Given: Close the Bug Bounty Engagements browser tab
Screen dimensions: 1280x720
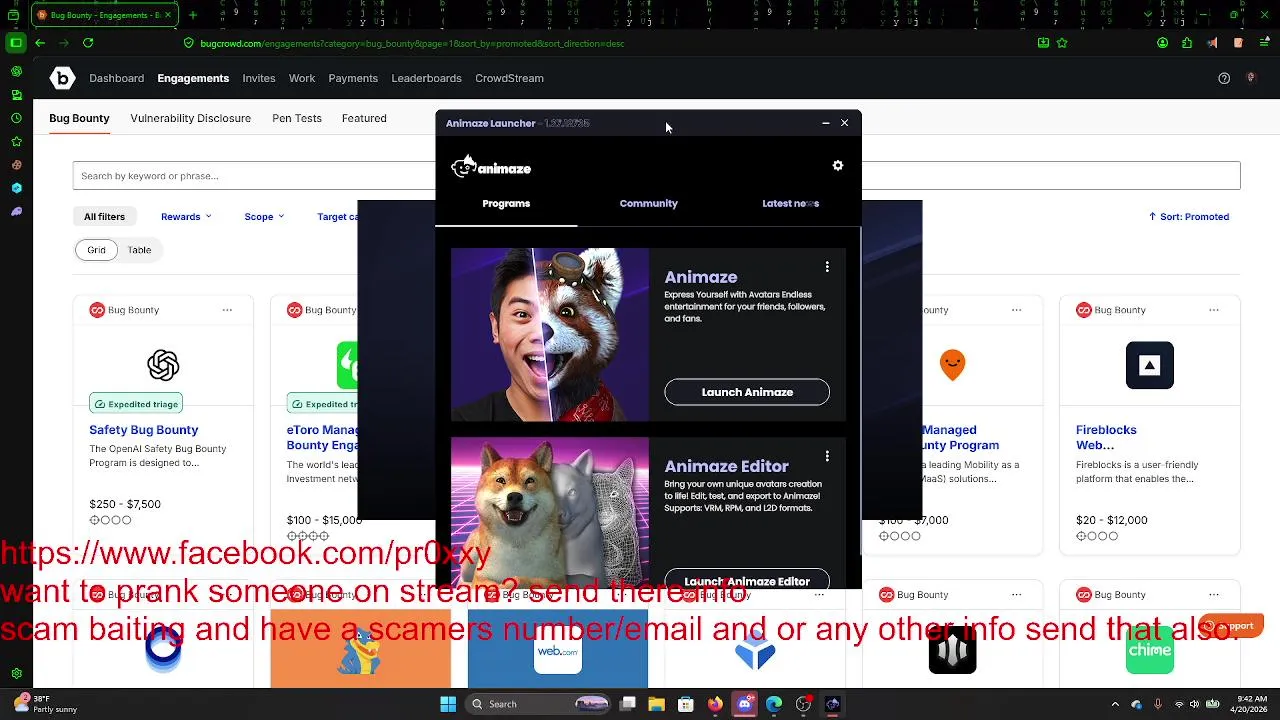Looking at the screenshot, I should pos(168,15).
